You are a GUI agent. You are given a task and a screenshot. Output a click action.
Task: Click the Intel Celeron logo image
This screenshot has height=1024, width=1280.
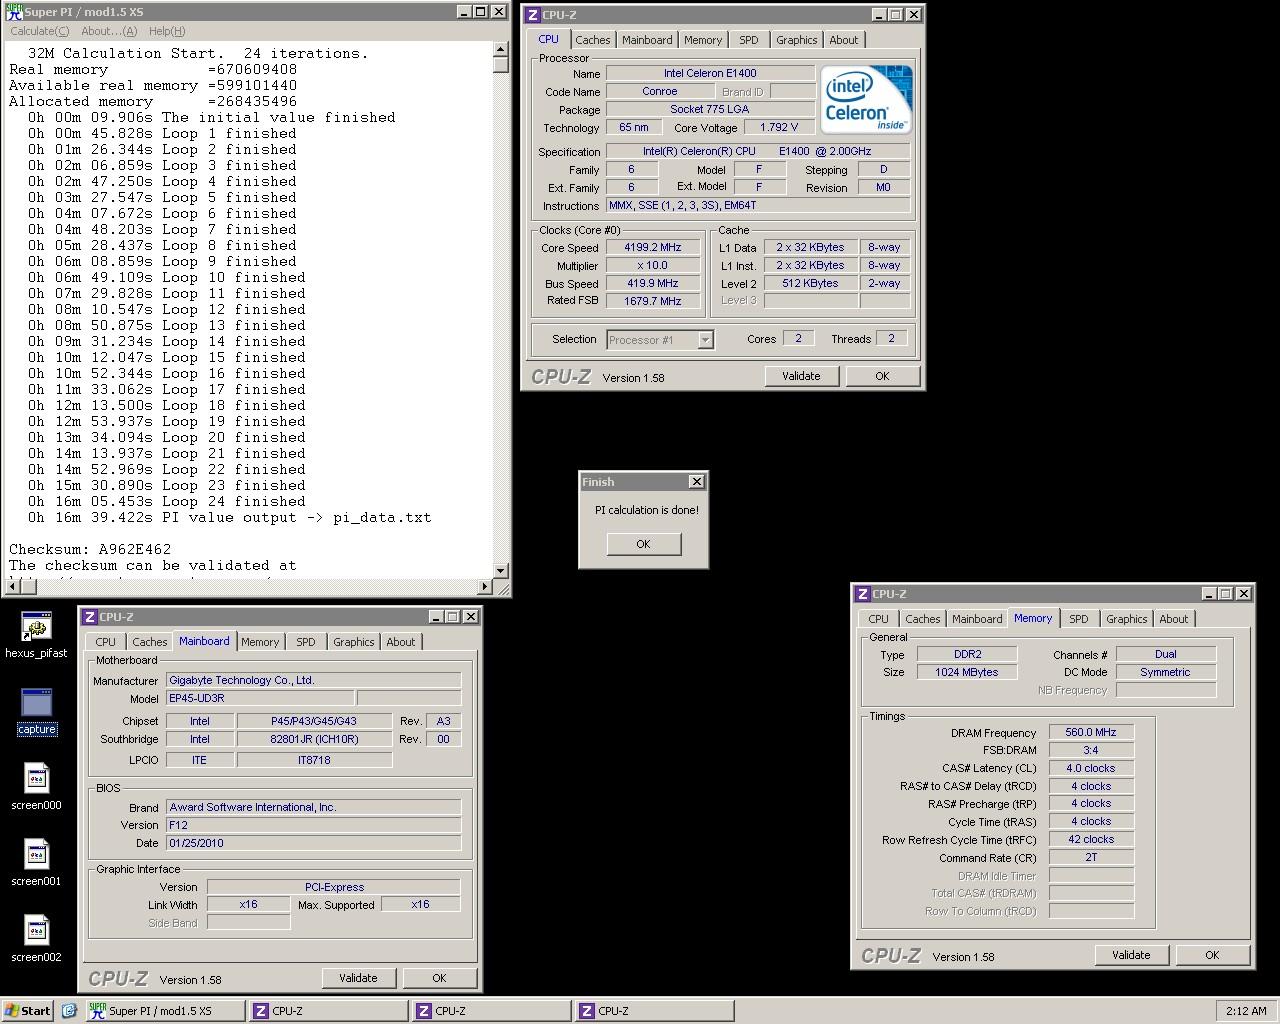(866, 100)
